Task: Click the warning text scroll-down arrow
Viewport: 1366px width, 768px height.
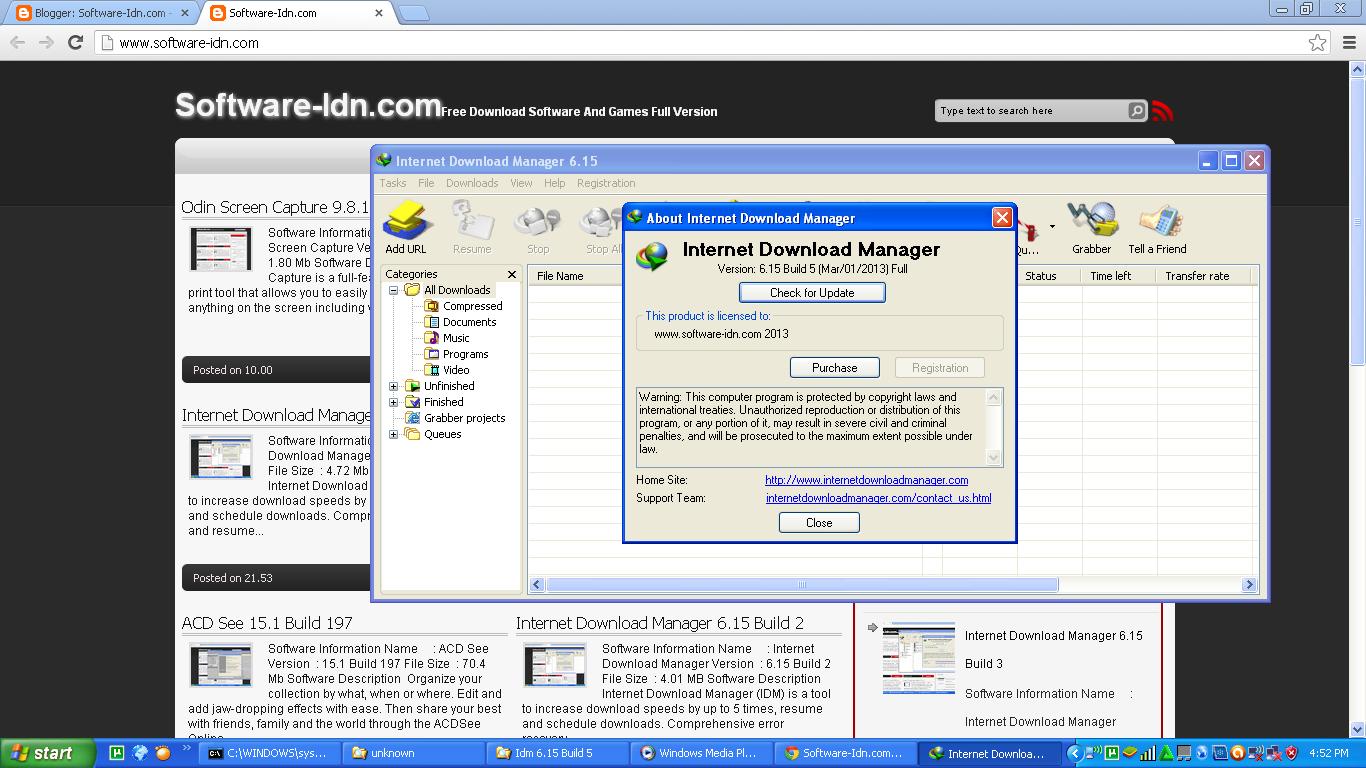Action: (993, 457)
